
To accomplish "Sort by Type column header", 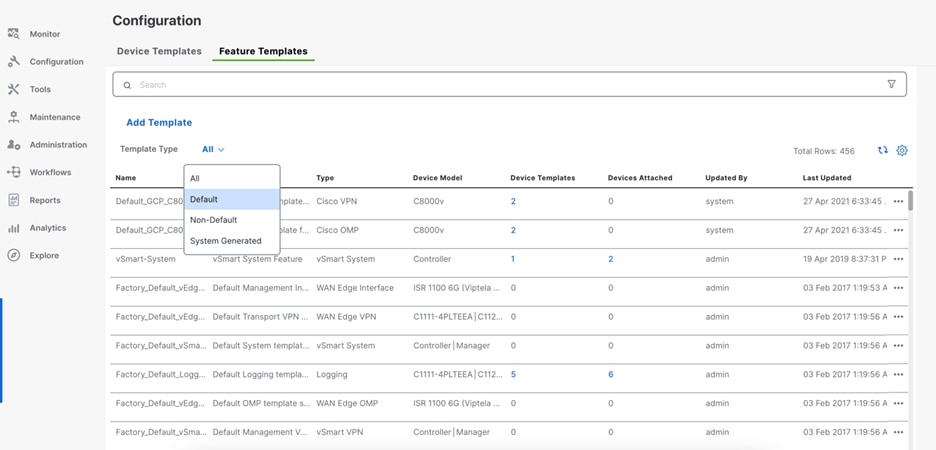I will click(325, 178).
